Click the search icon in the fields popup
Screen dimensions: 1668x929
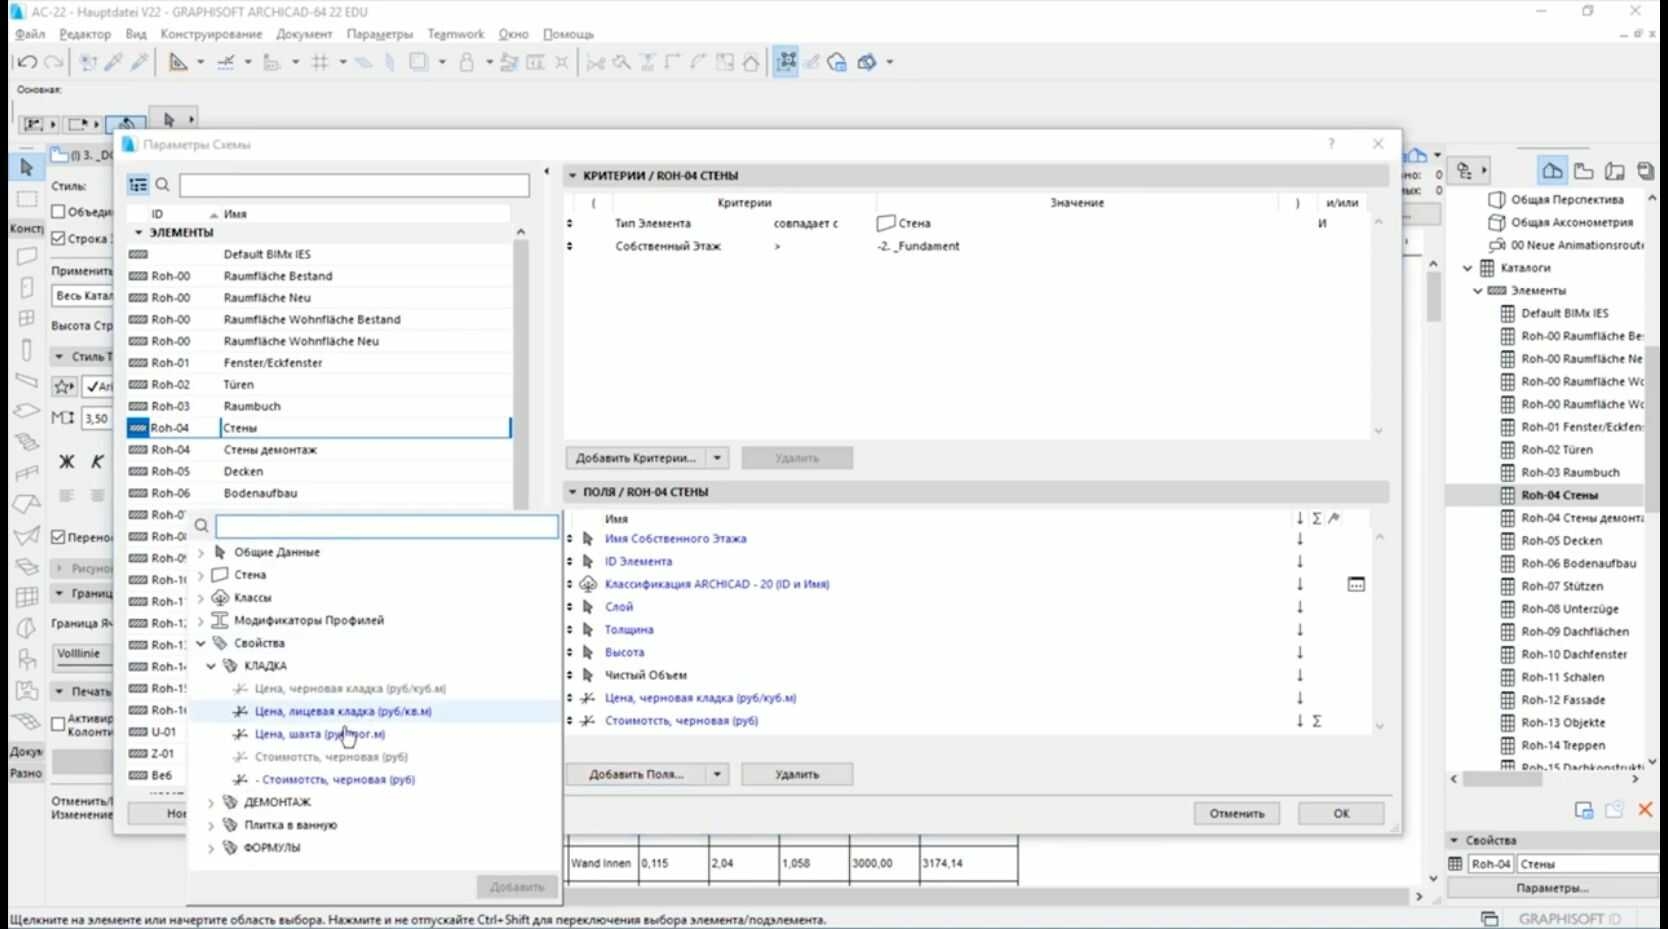(x=202, y=525)
